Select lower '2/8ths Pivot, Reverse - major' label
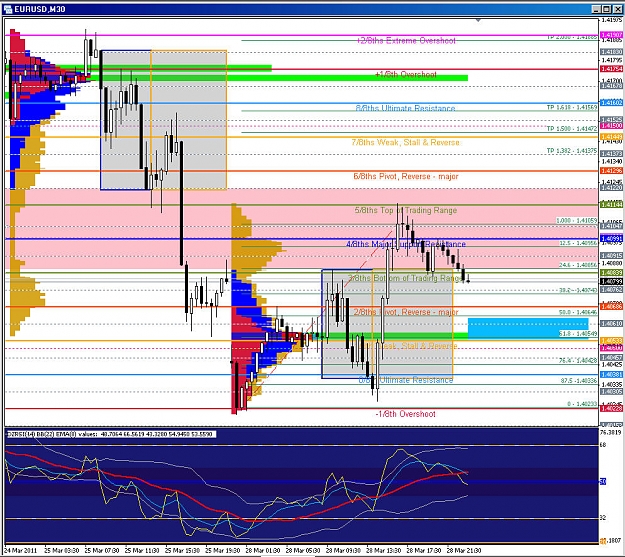625x557 pixels. click(406, 312)
